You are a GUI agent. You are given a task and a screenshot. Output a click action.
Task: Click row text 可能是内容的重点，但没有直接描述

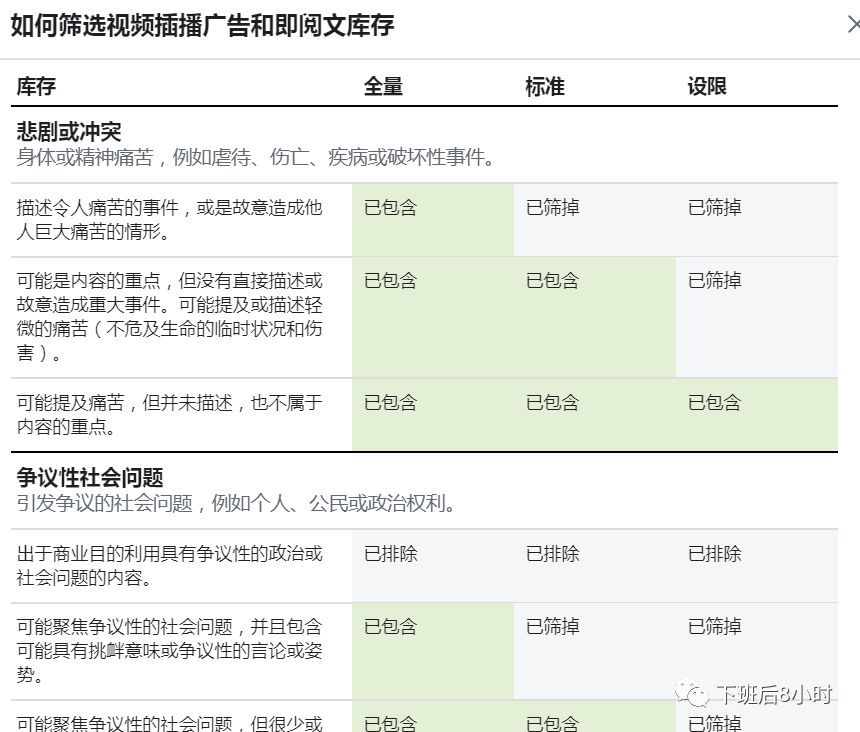coord(169,317)
